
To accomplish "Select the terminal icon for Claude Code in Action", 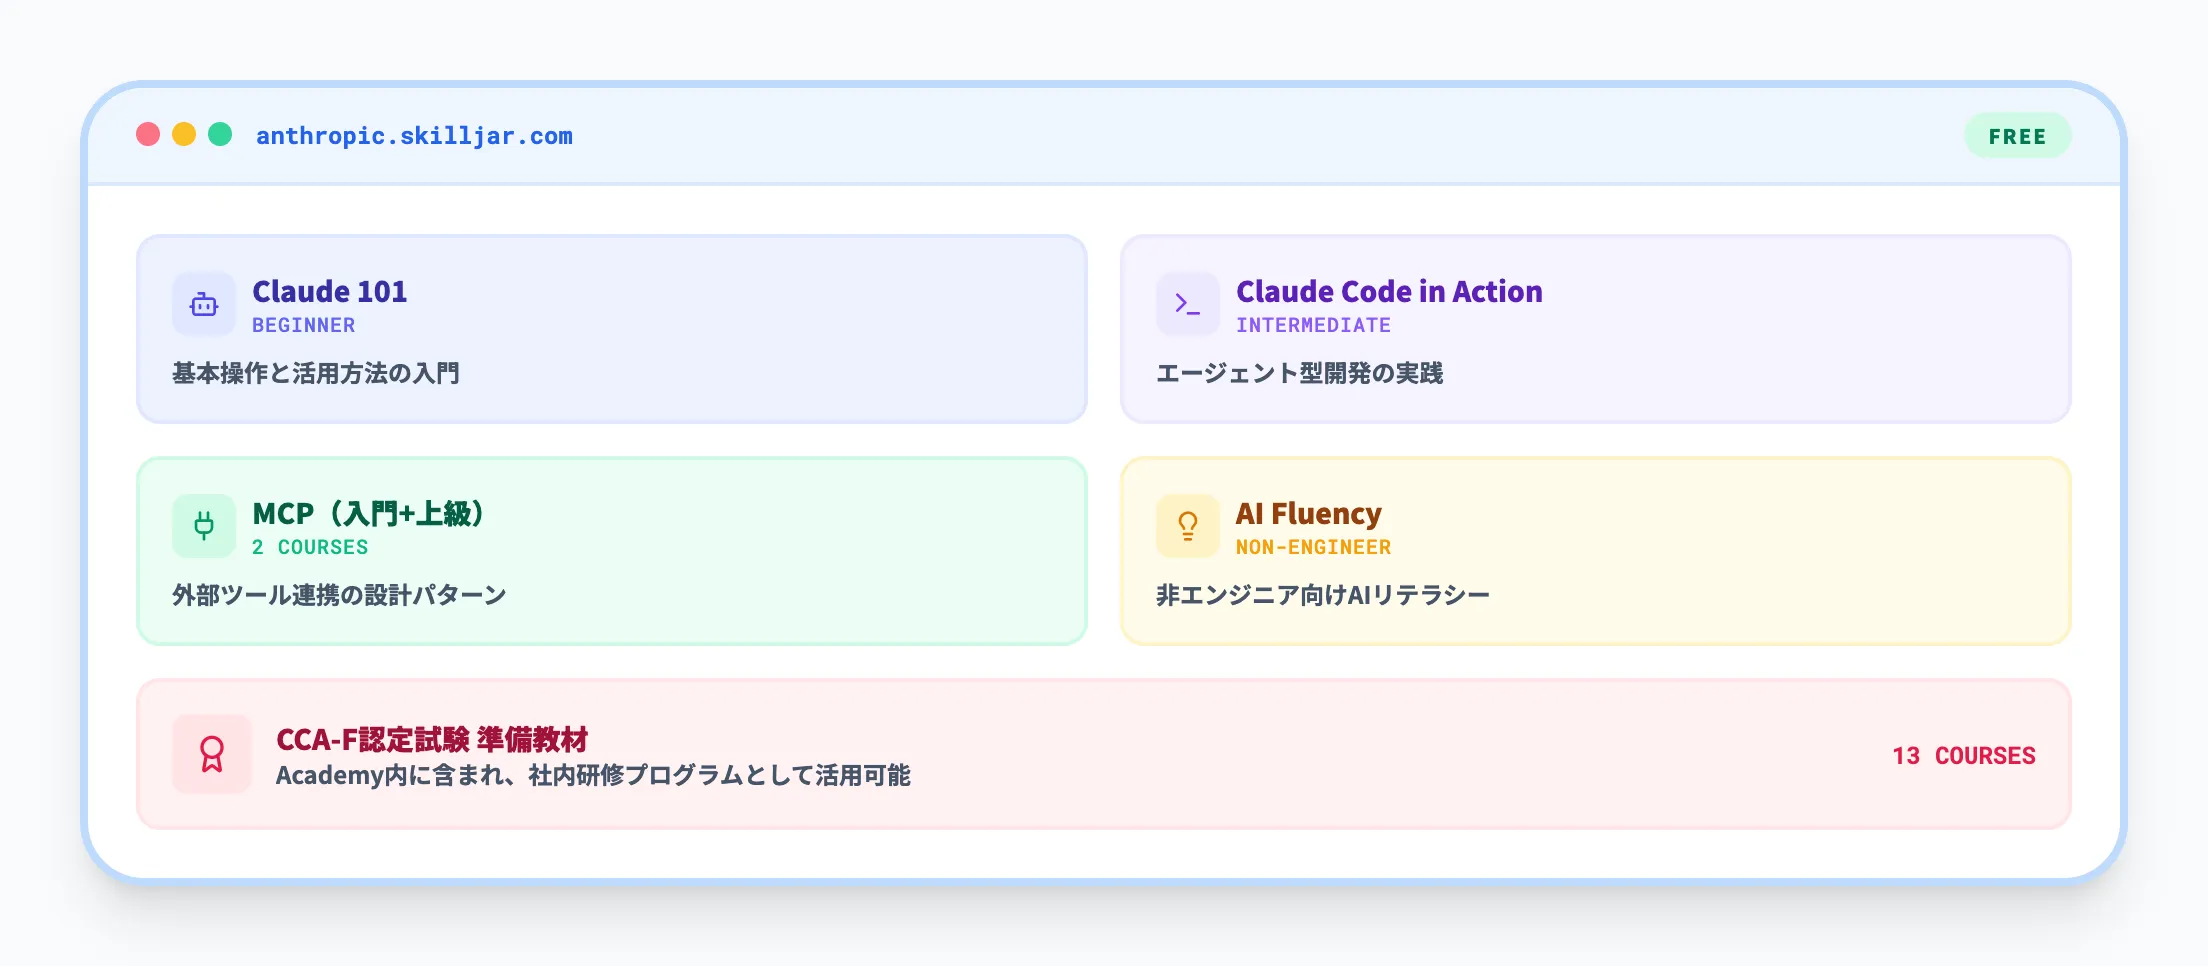I will (1188, 304).
